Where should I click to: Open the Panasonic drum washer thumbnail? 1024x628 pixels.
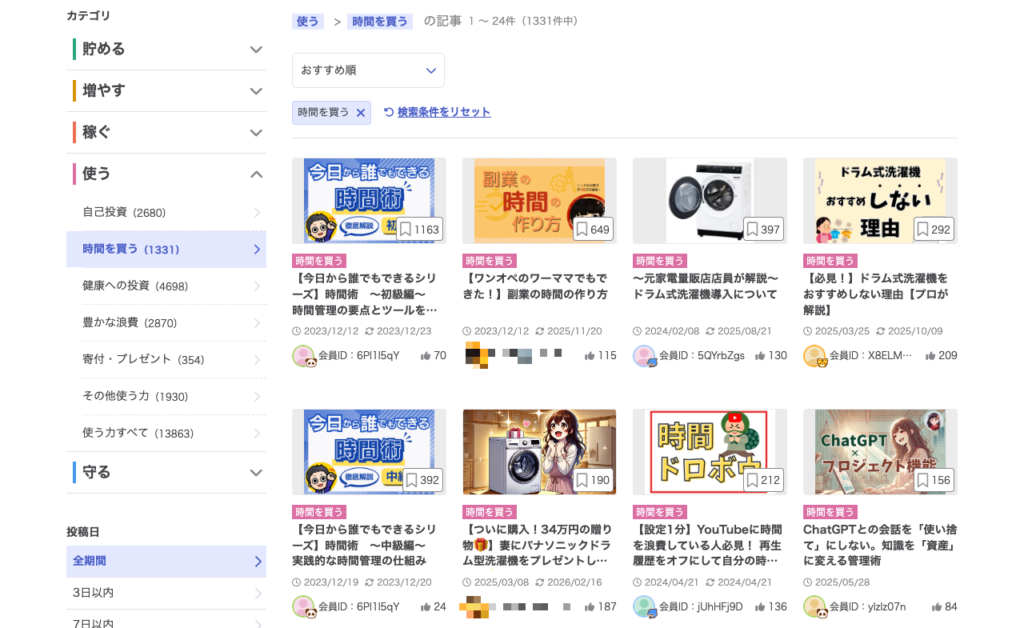point(539,451)
